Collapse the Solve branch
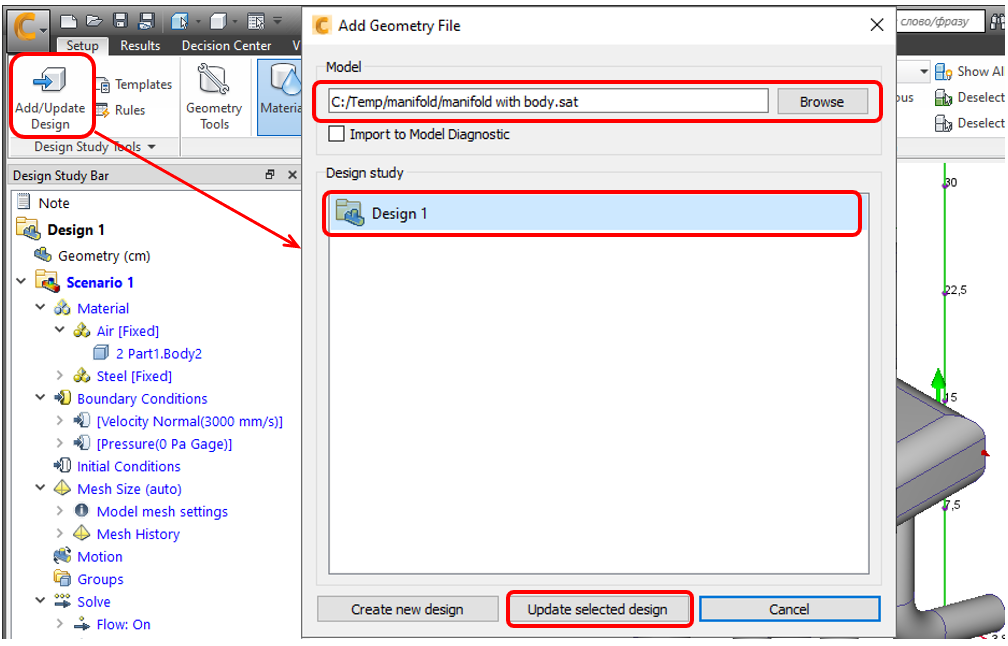The height and width of the screenshot is (646, 1008). click(40, 600)
